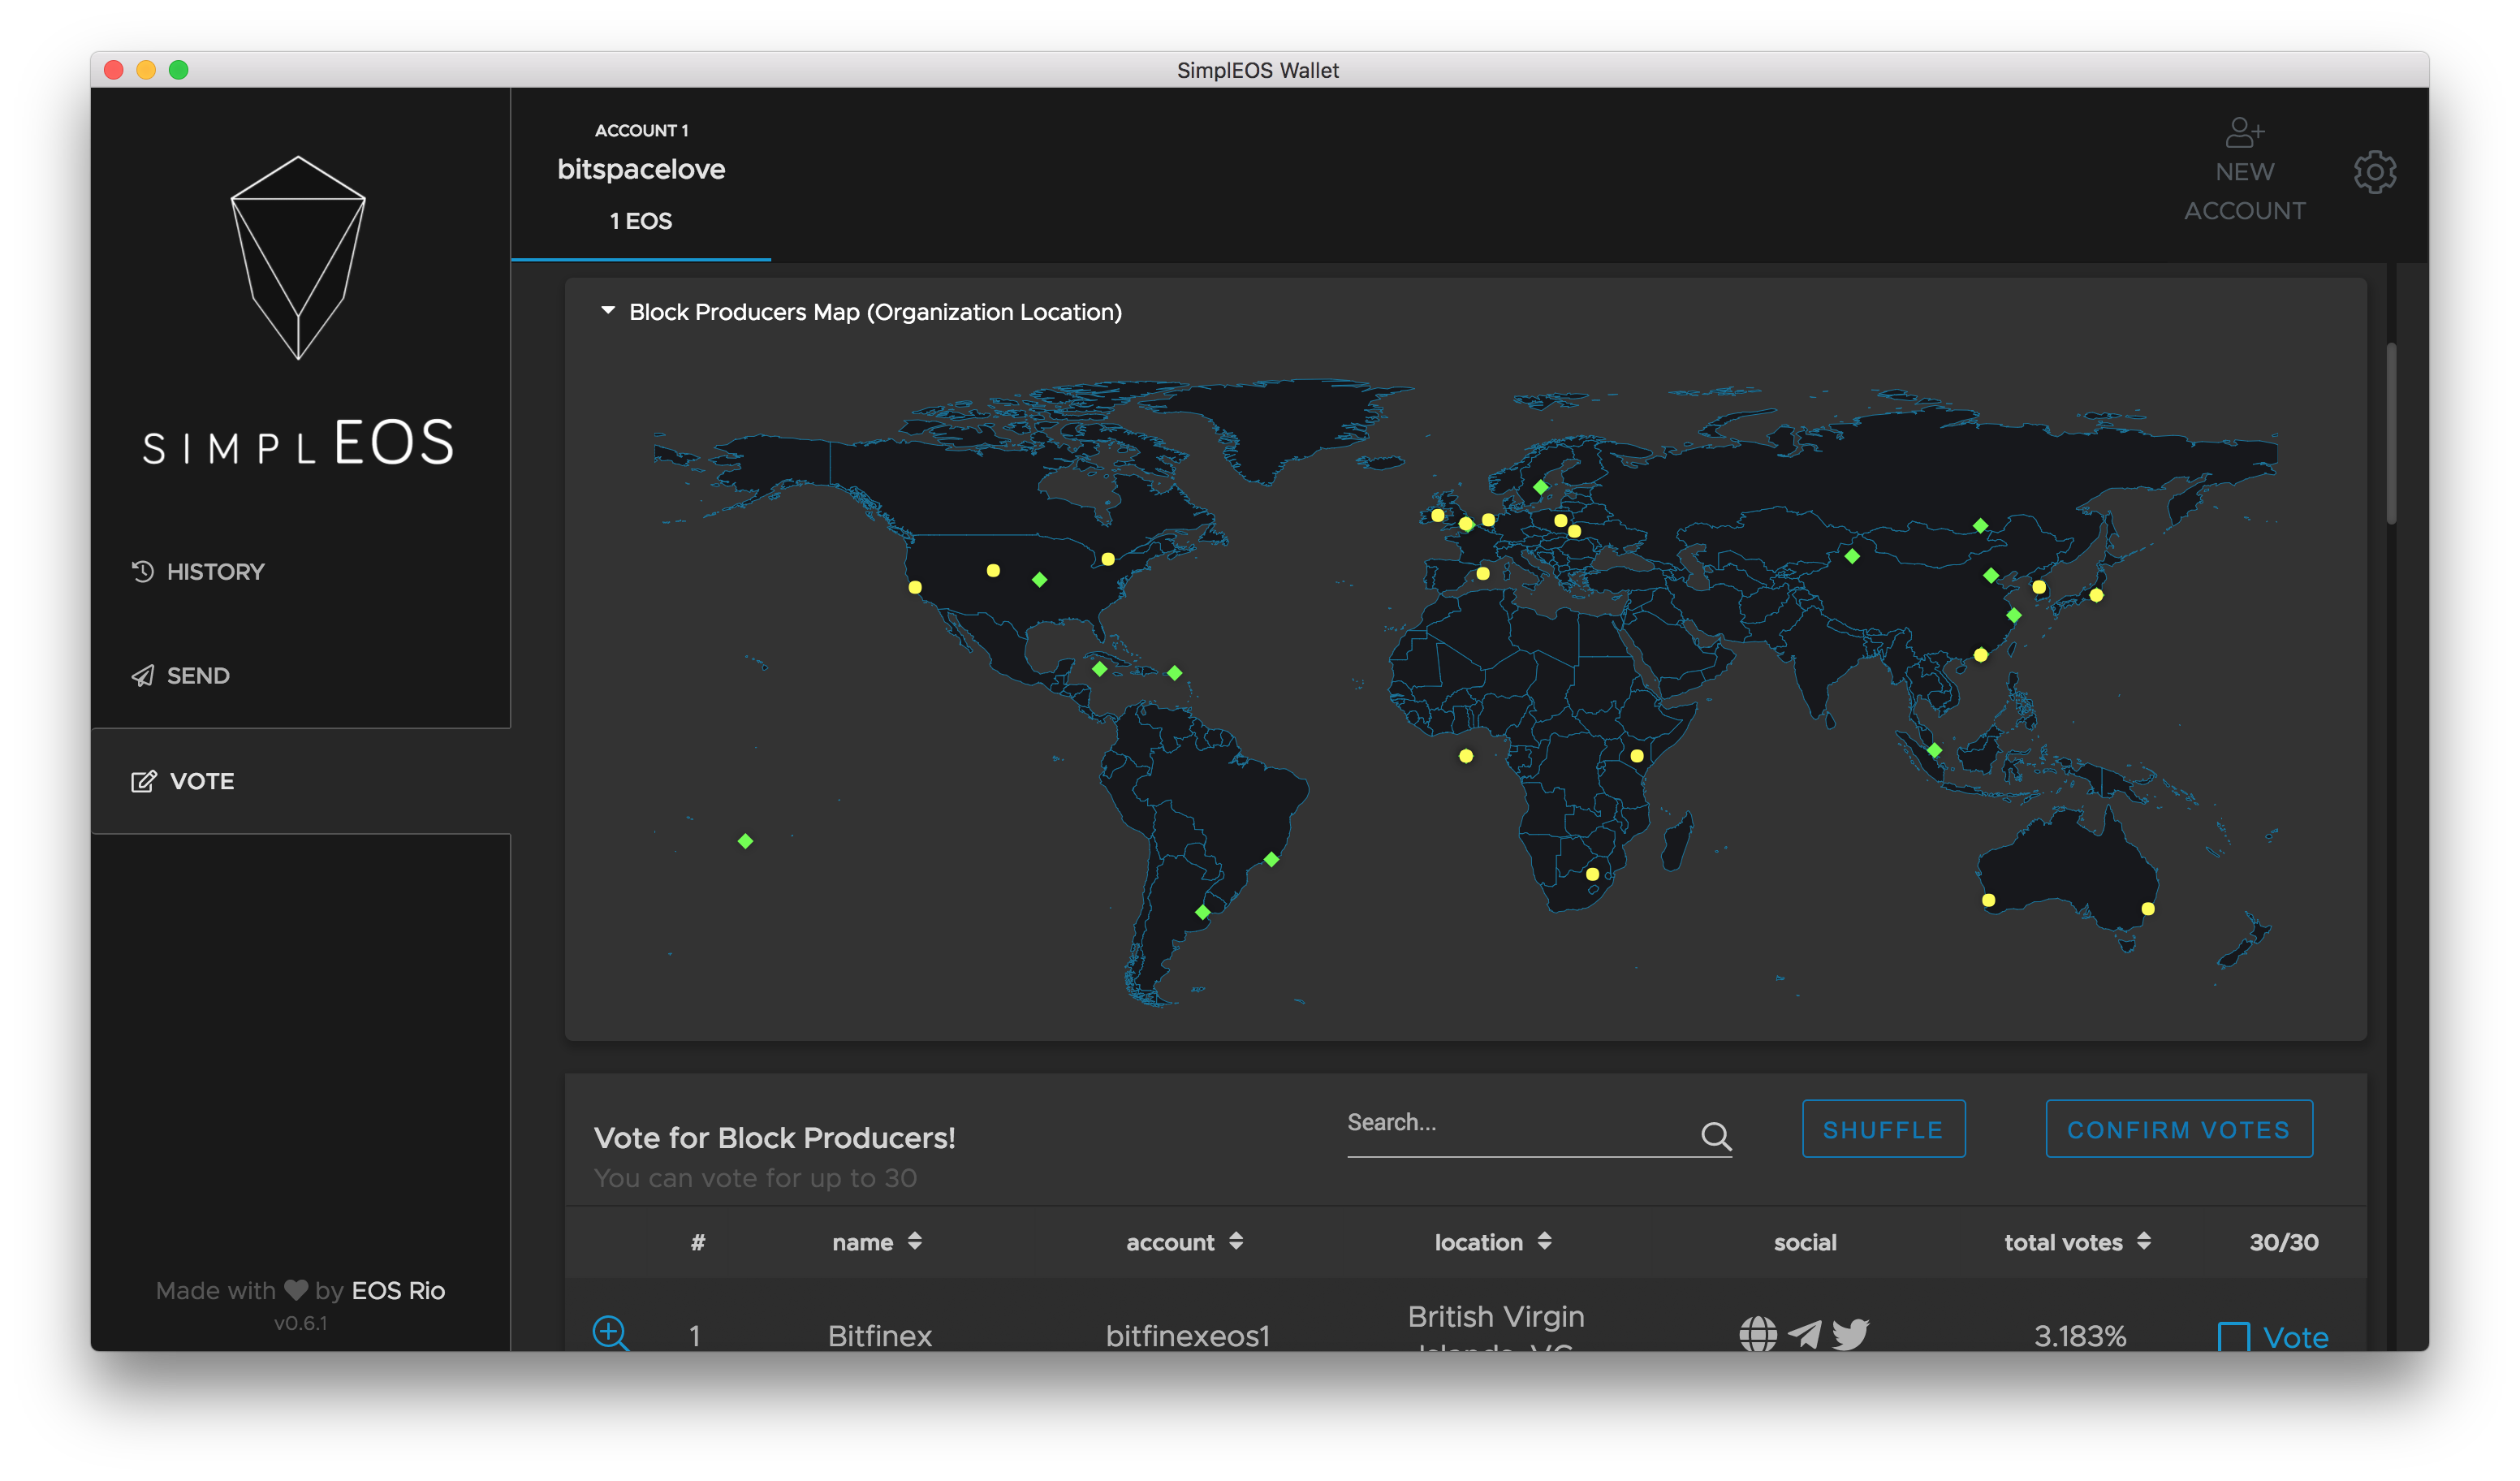Viewport: 2520px width, 1481px height.
Task: Click the New Account button label
Action: (x=2244, y=191)
